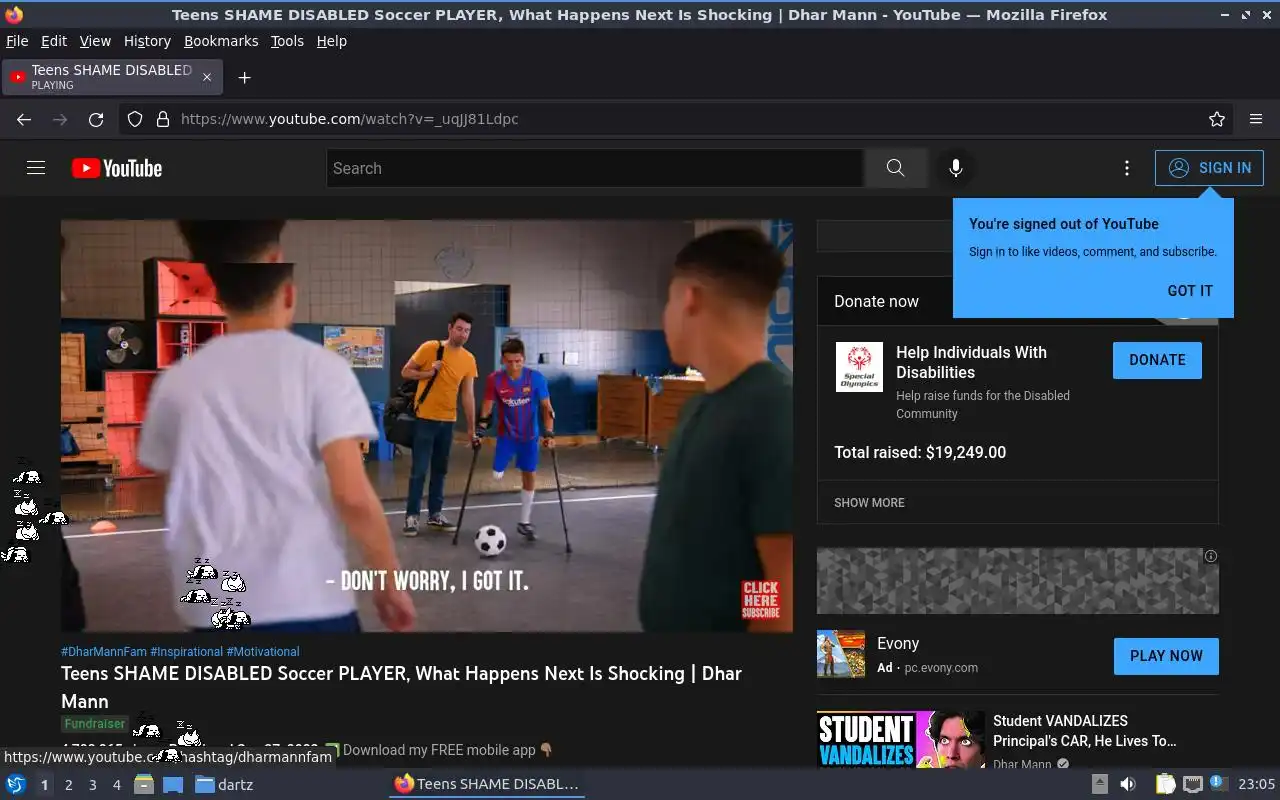Image resolution: width=1280 pixels, height=800 pixels.
Task: Click the network tray icon
Action: (1192, 784)
